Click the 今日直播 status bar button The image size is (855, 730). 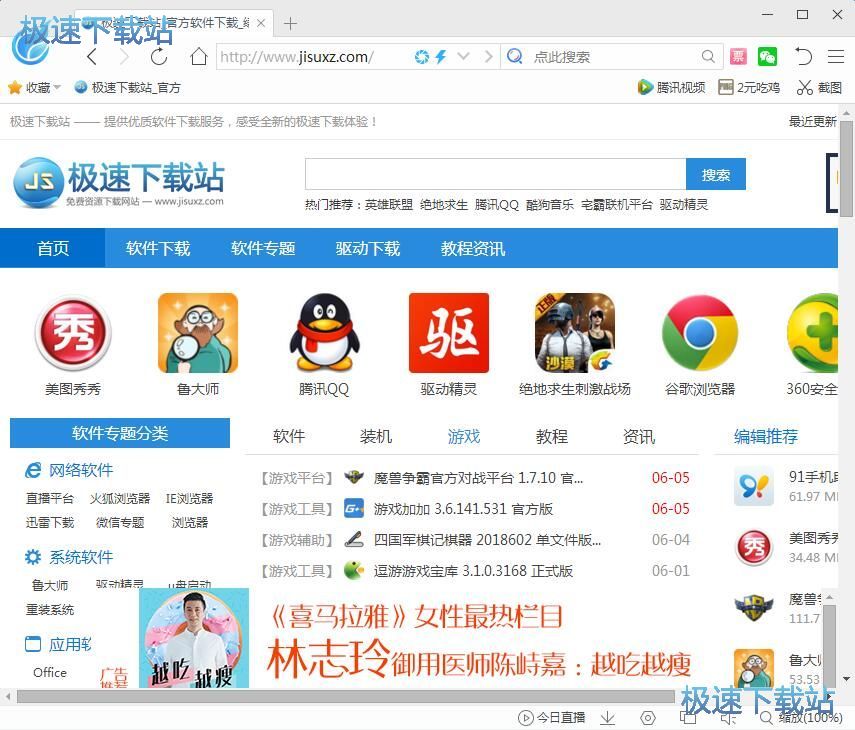[x=552, y=717]
